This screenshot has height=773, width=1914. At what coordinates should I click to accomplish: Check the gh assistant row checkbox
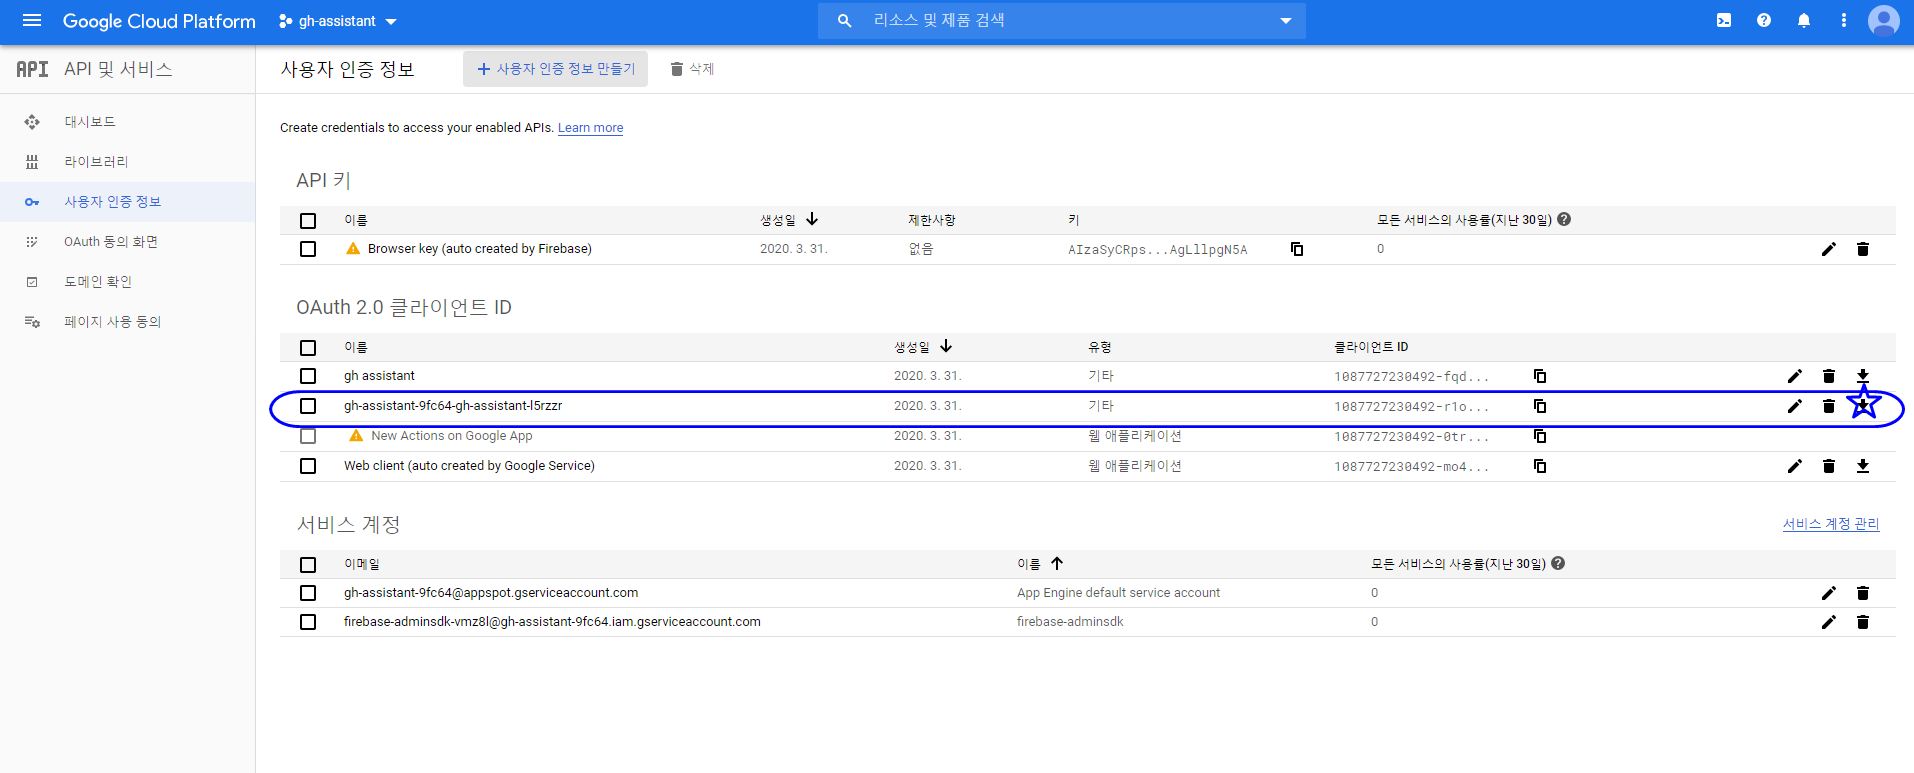tap(308, 376)
